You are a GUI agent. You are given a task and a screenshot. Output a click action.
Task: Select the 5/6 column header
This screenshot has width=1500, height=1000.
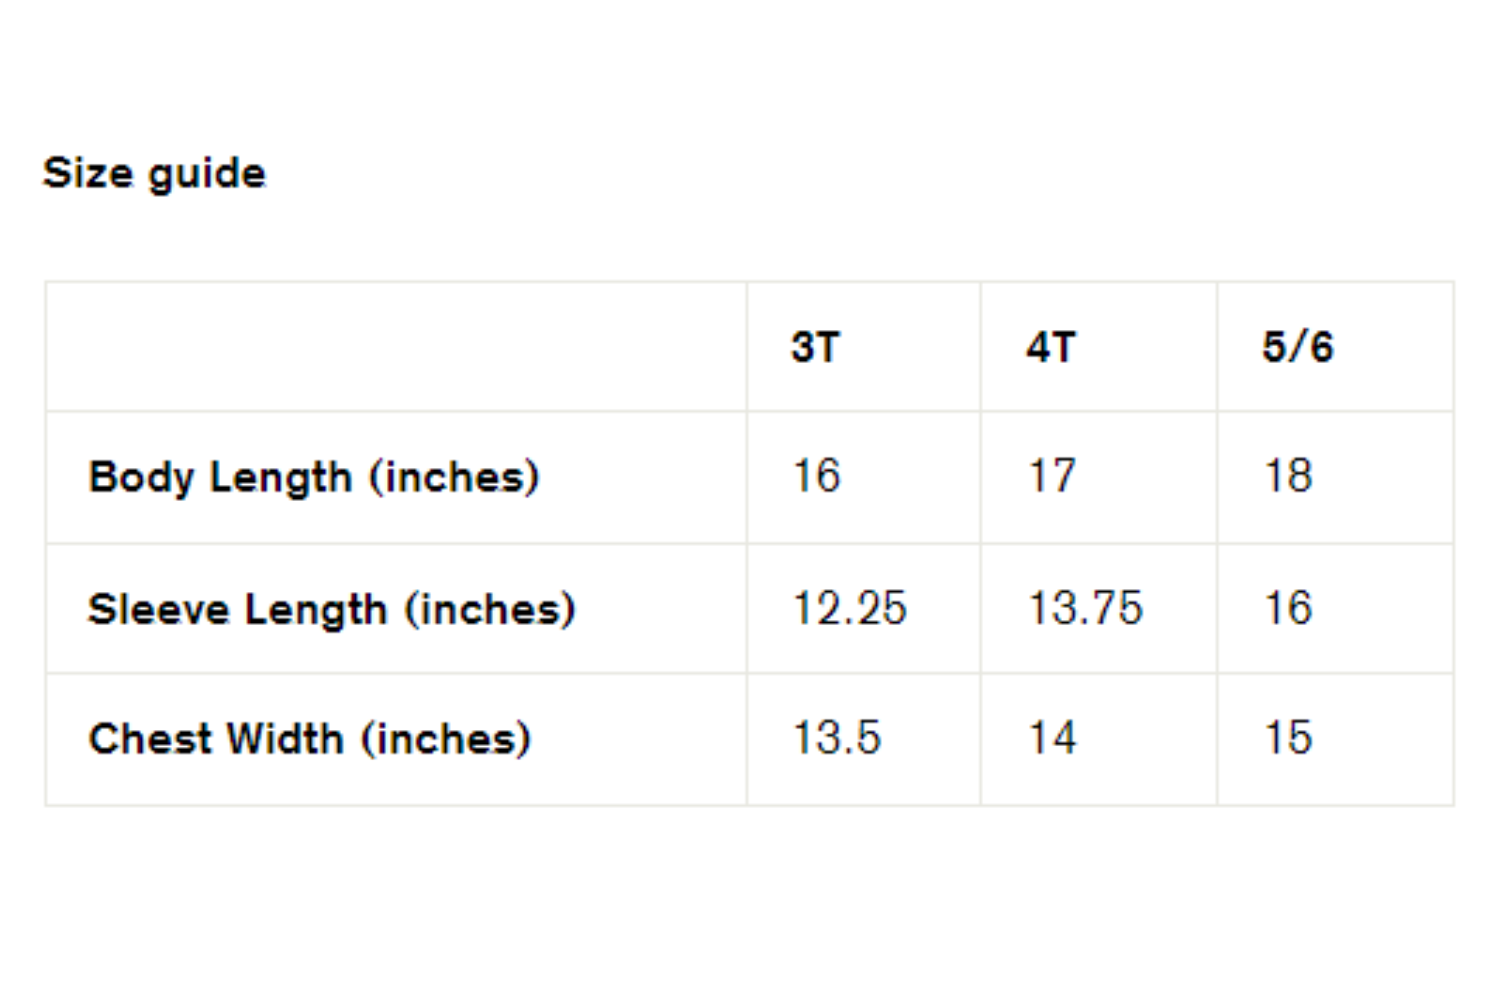click(1297, 347)
